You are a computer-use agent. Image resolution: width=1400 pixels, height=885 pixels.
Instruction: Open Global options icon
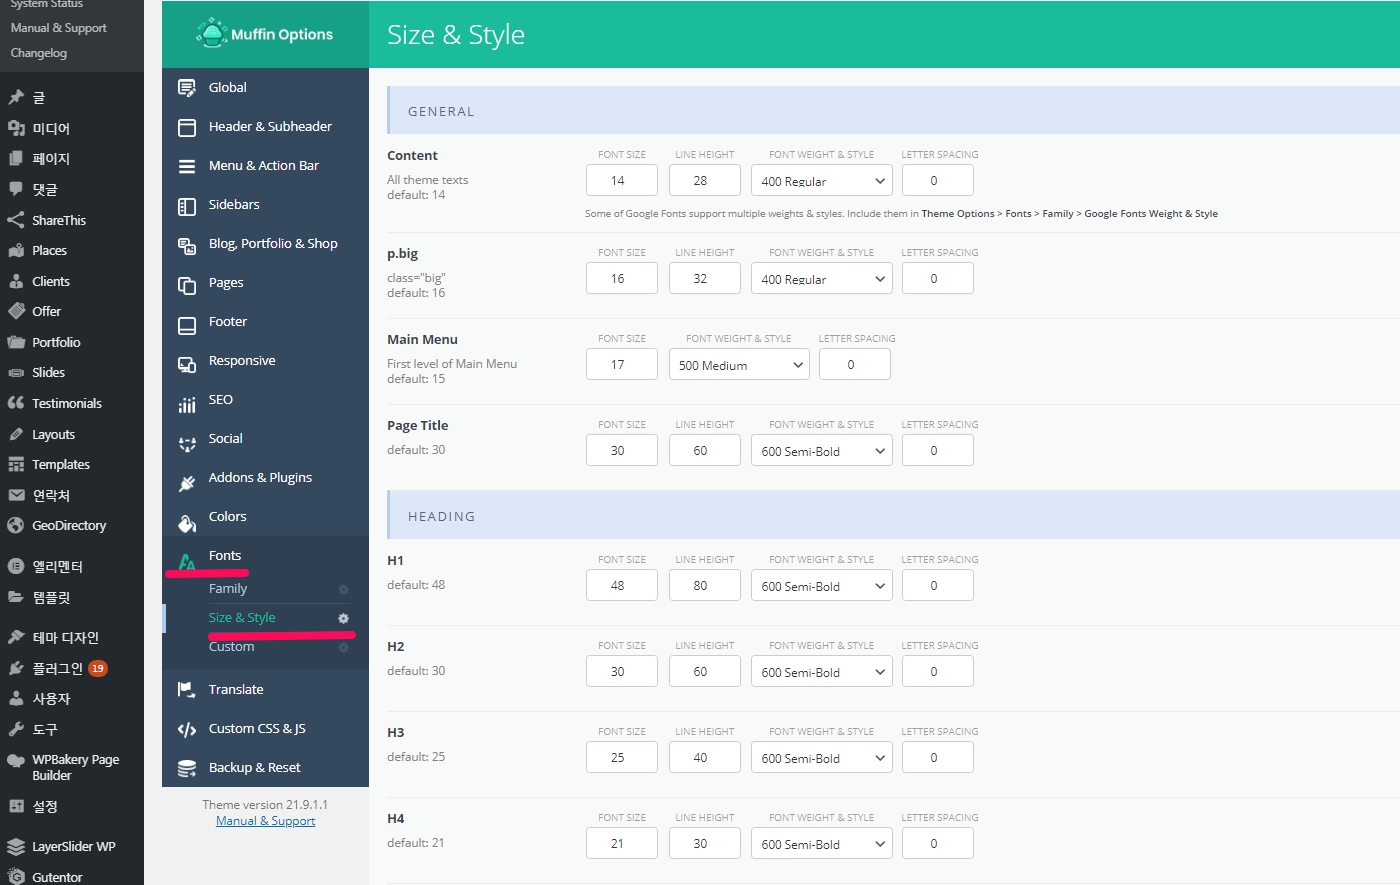(x=187, y=88)
